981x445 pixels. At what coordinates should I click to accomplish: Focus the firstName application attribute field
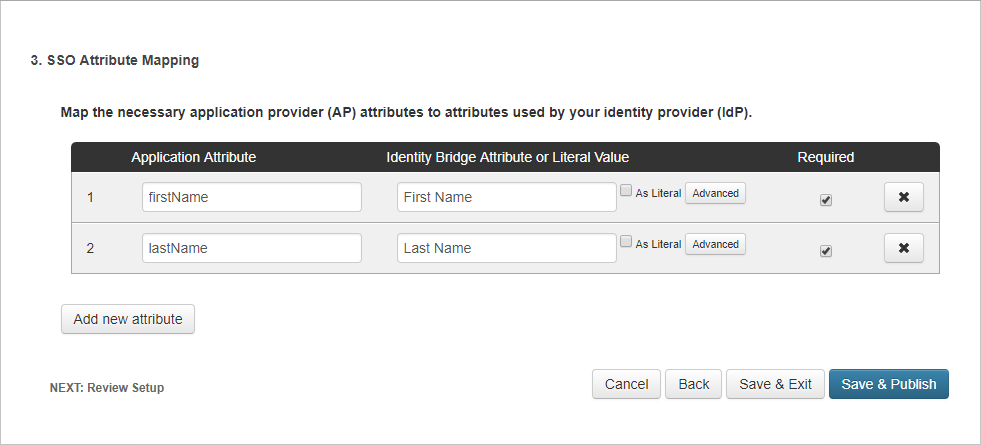tap(251, 197)
